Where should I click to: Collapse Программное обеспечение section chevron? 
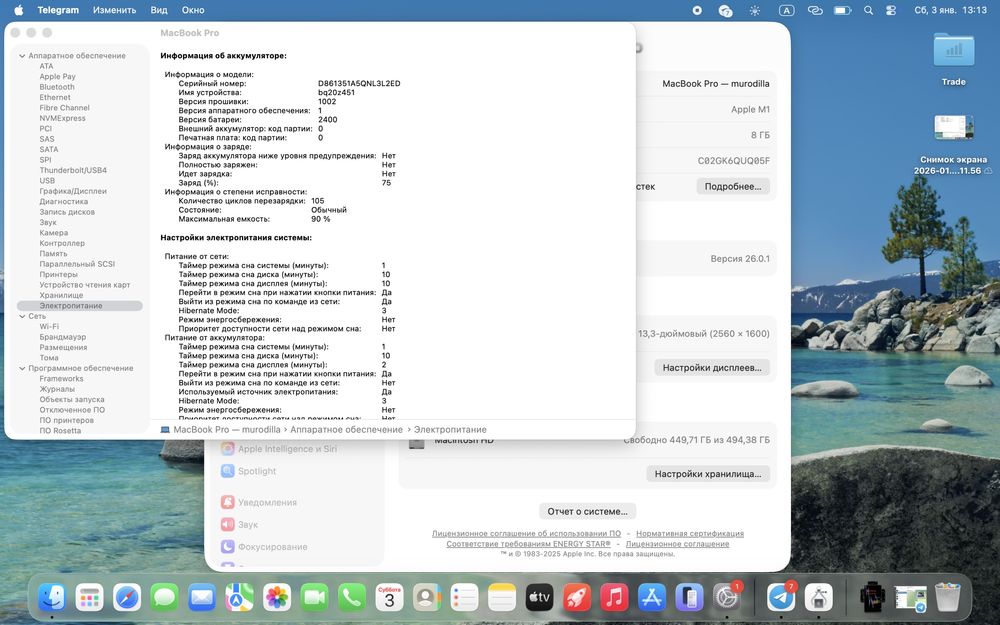coord(22,369)
